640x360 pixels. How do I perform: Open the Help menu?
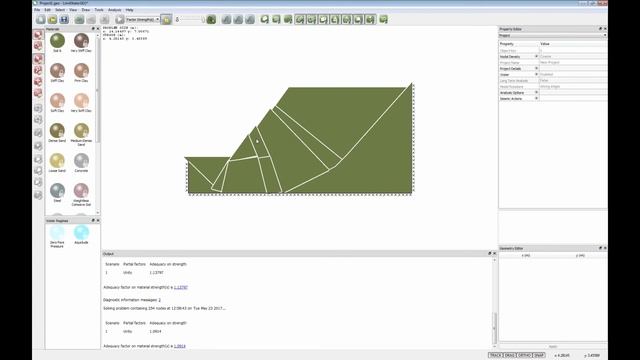pyautogui.click(x=129, y=9)
